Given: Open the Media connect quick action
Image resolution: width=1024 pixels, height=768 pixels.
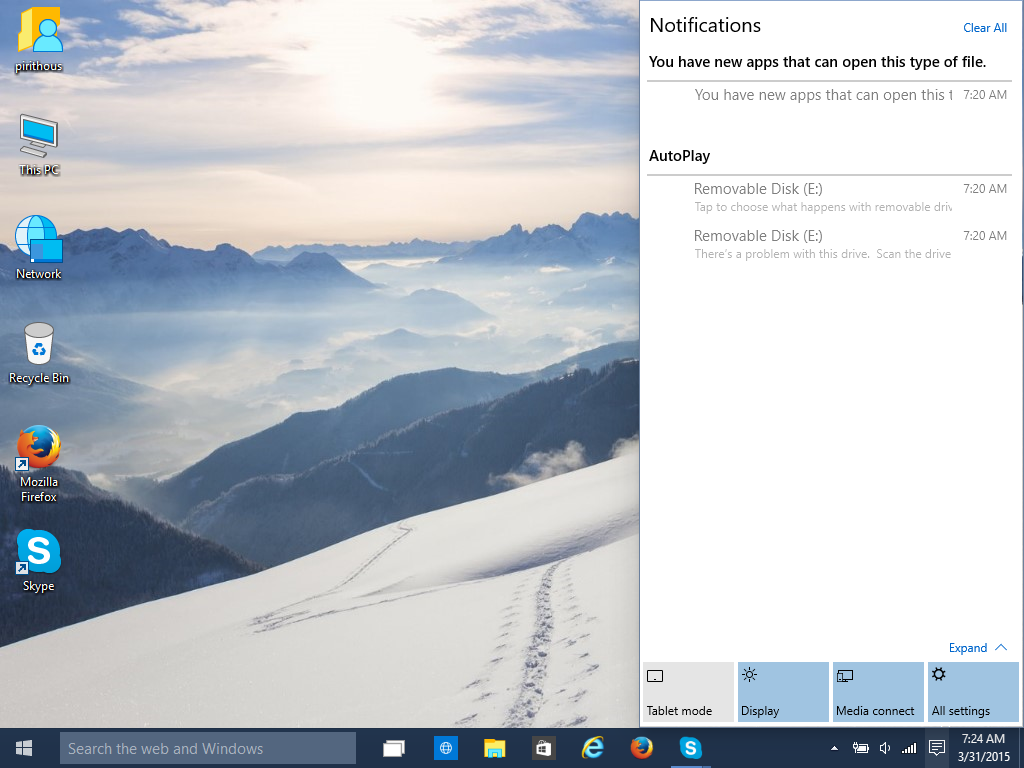Looking at the screenshot, I should (878, 692).
